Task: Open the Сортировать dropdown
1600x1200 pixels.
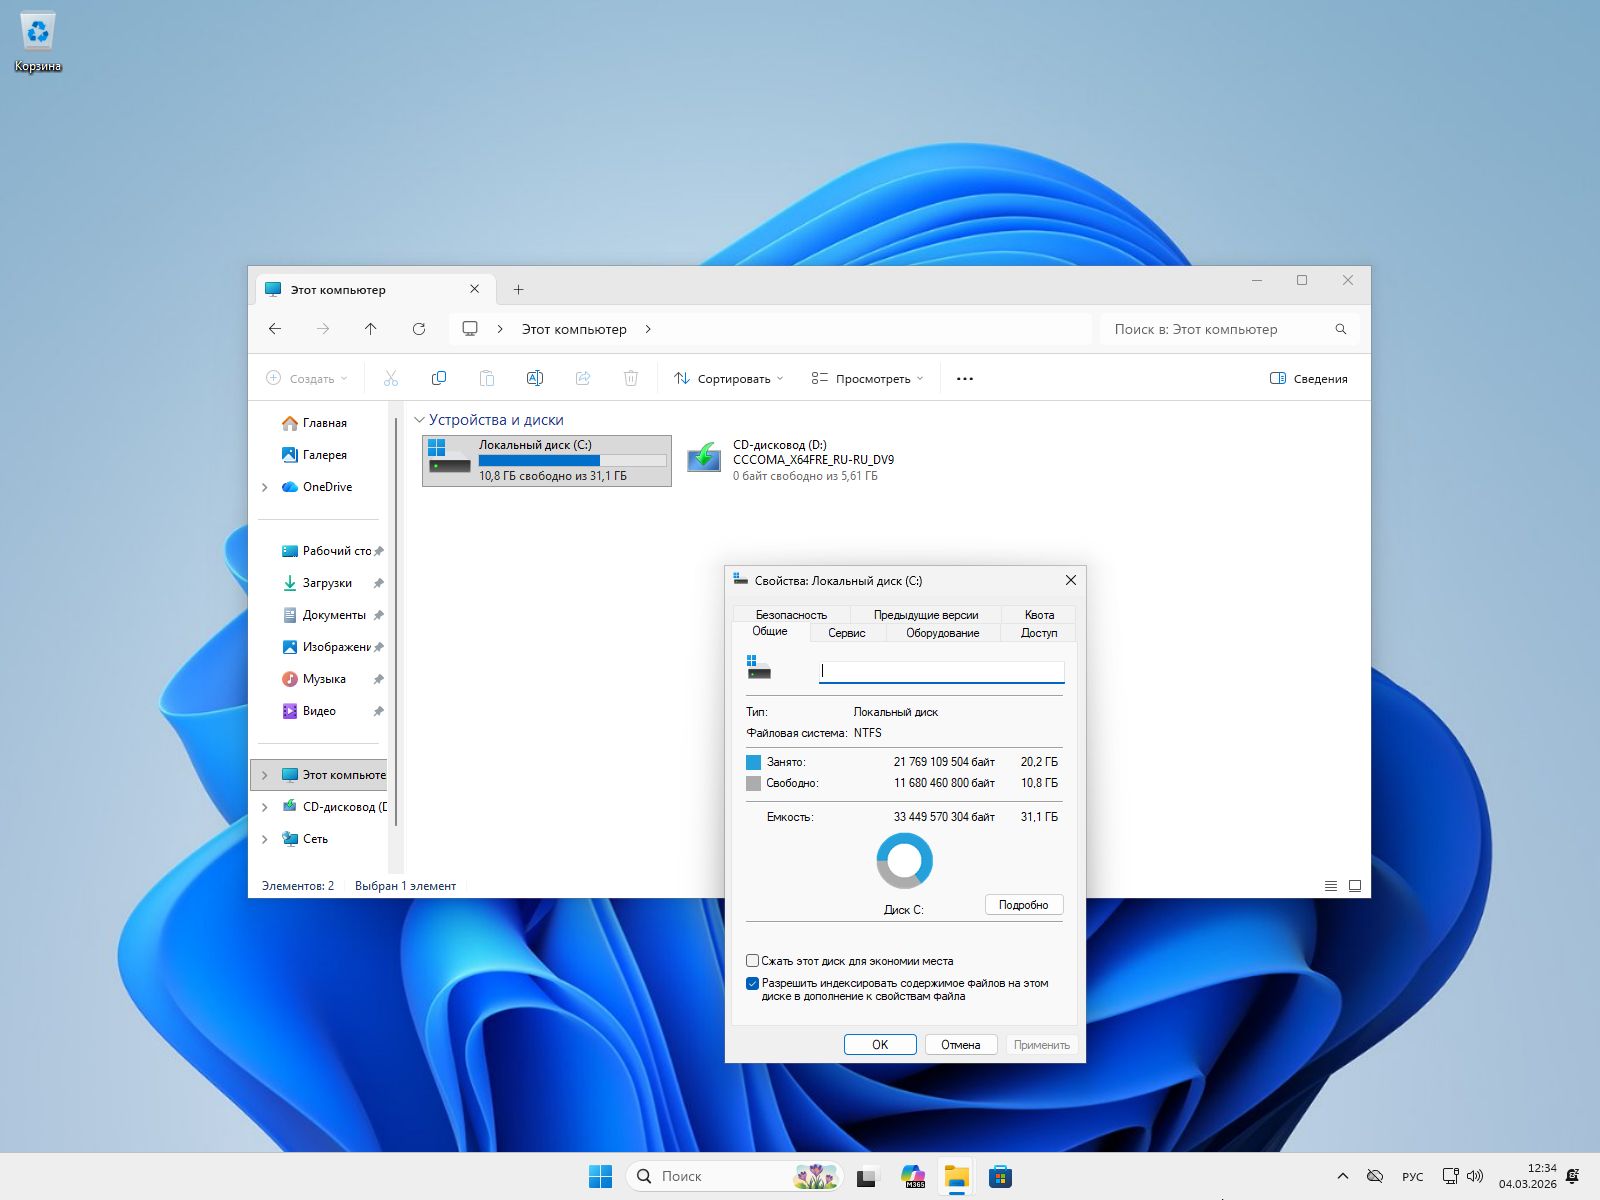Action: [727, 378]
